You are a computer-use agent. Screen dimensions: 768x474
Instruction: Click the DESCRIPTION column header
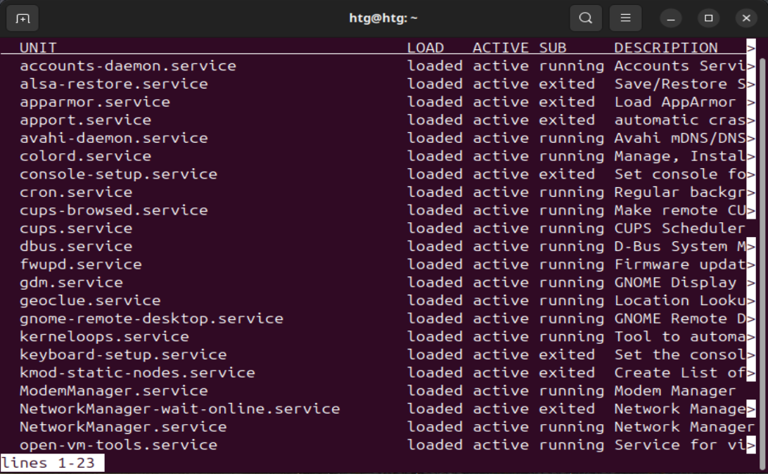(666, 48)
